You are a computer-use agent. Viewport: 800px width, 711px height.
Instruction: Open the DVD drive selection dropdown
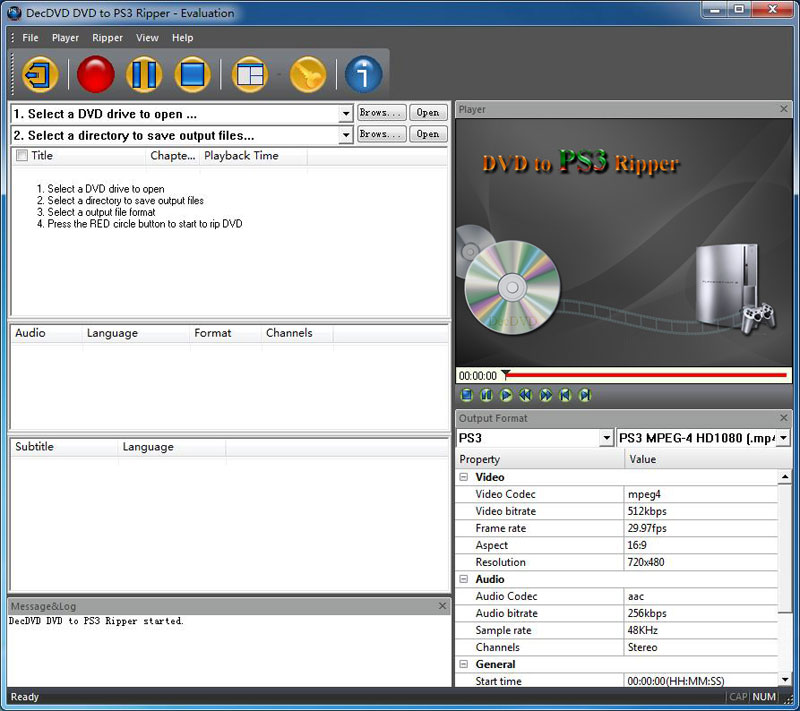click(x=346, y=114)
